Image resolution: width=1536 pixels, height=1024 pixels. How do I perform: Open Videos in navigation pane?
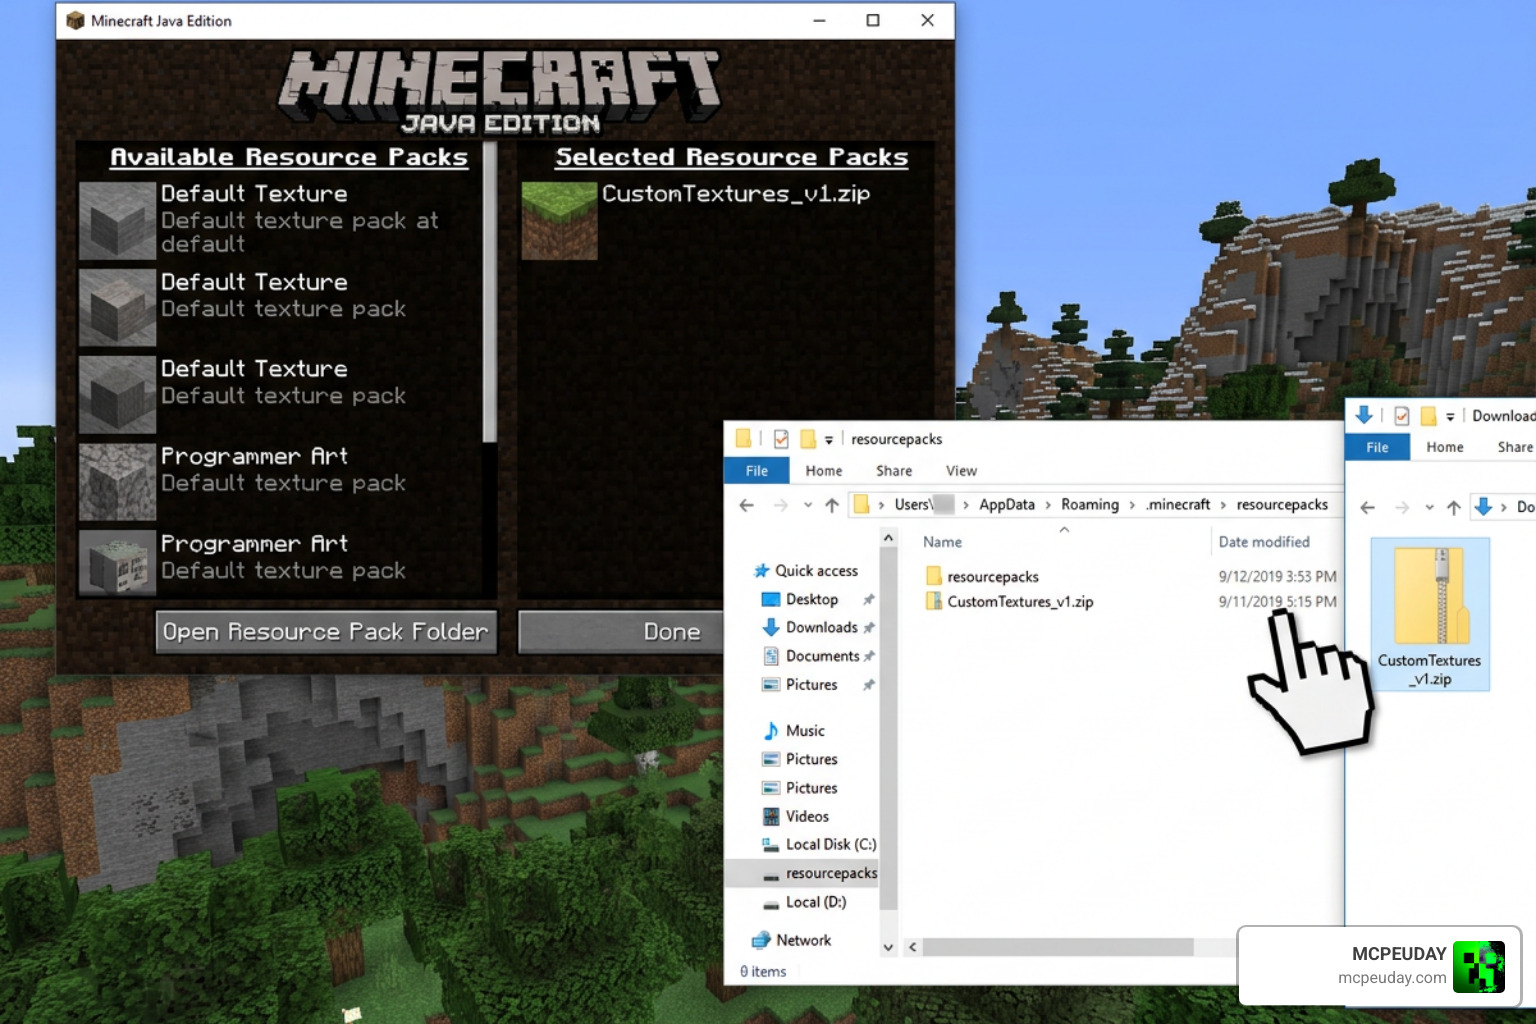(807, 816)
